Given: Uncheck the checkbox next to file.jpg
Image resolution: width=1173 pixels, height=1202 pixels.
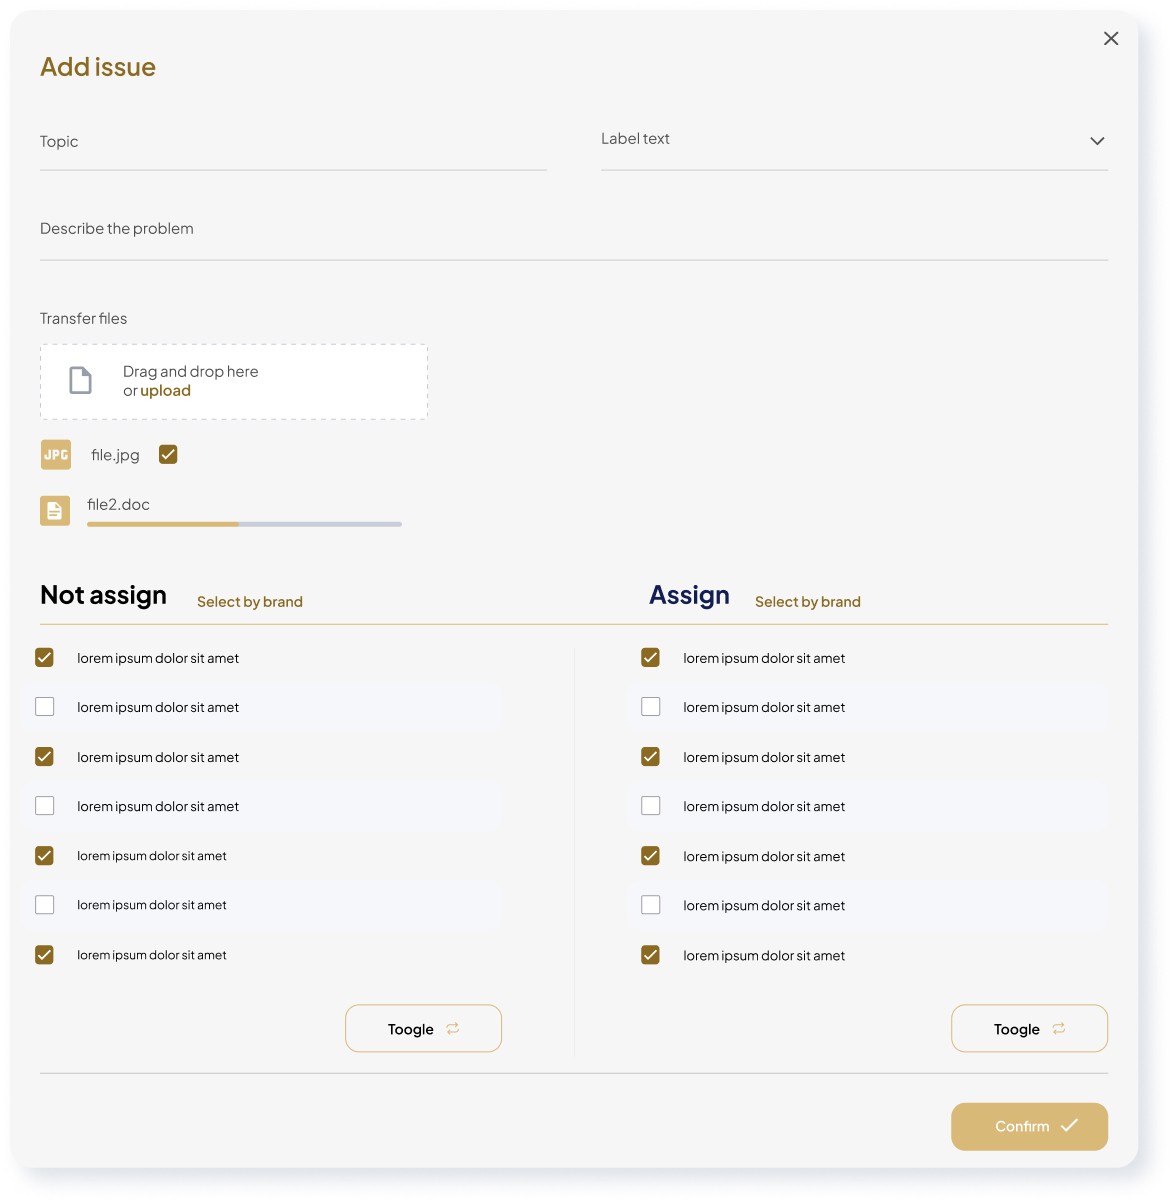Looking at the screenshot, I should click(x=168, y=454).
